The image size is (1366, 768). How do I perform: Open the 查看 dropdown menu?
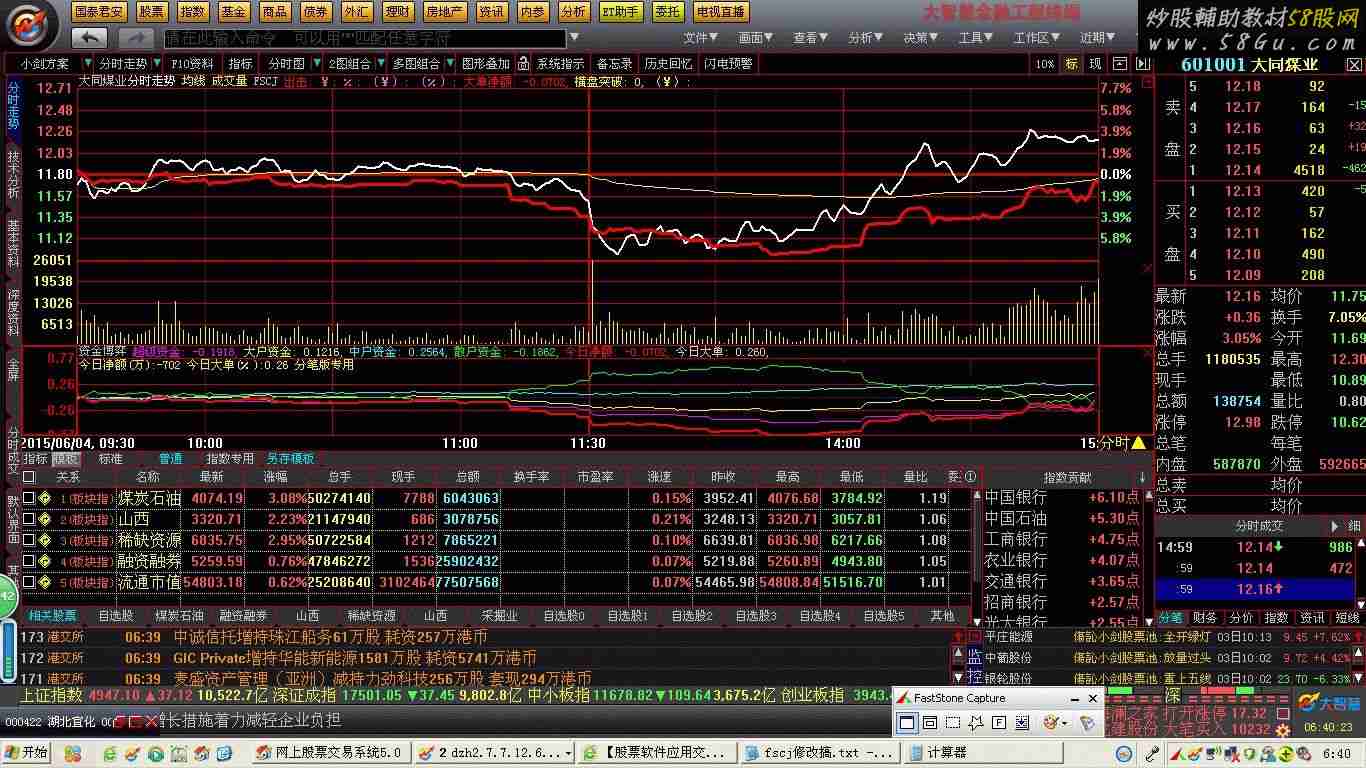810,38
